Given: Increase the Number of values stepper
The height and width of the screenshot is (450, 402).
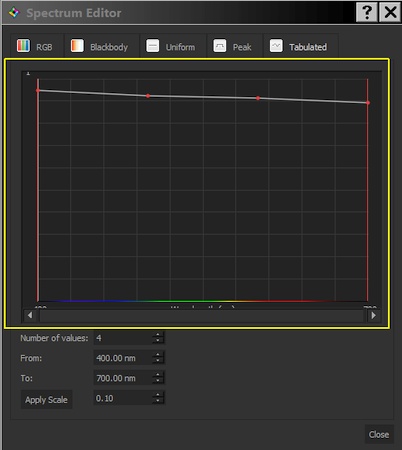Looking at the screenshot, I should pos(158,335).
